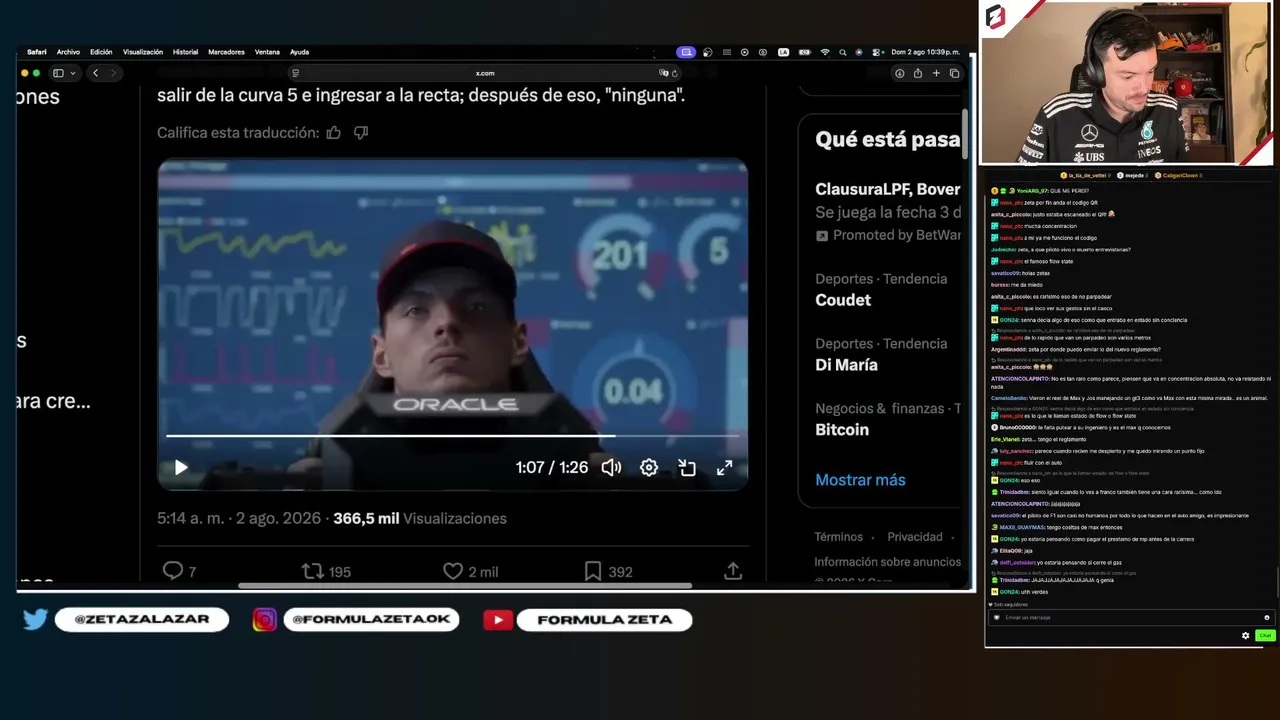Show Safari tab overview

coord(954,73)
